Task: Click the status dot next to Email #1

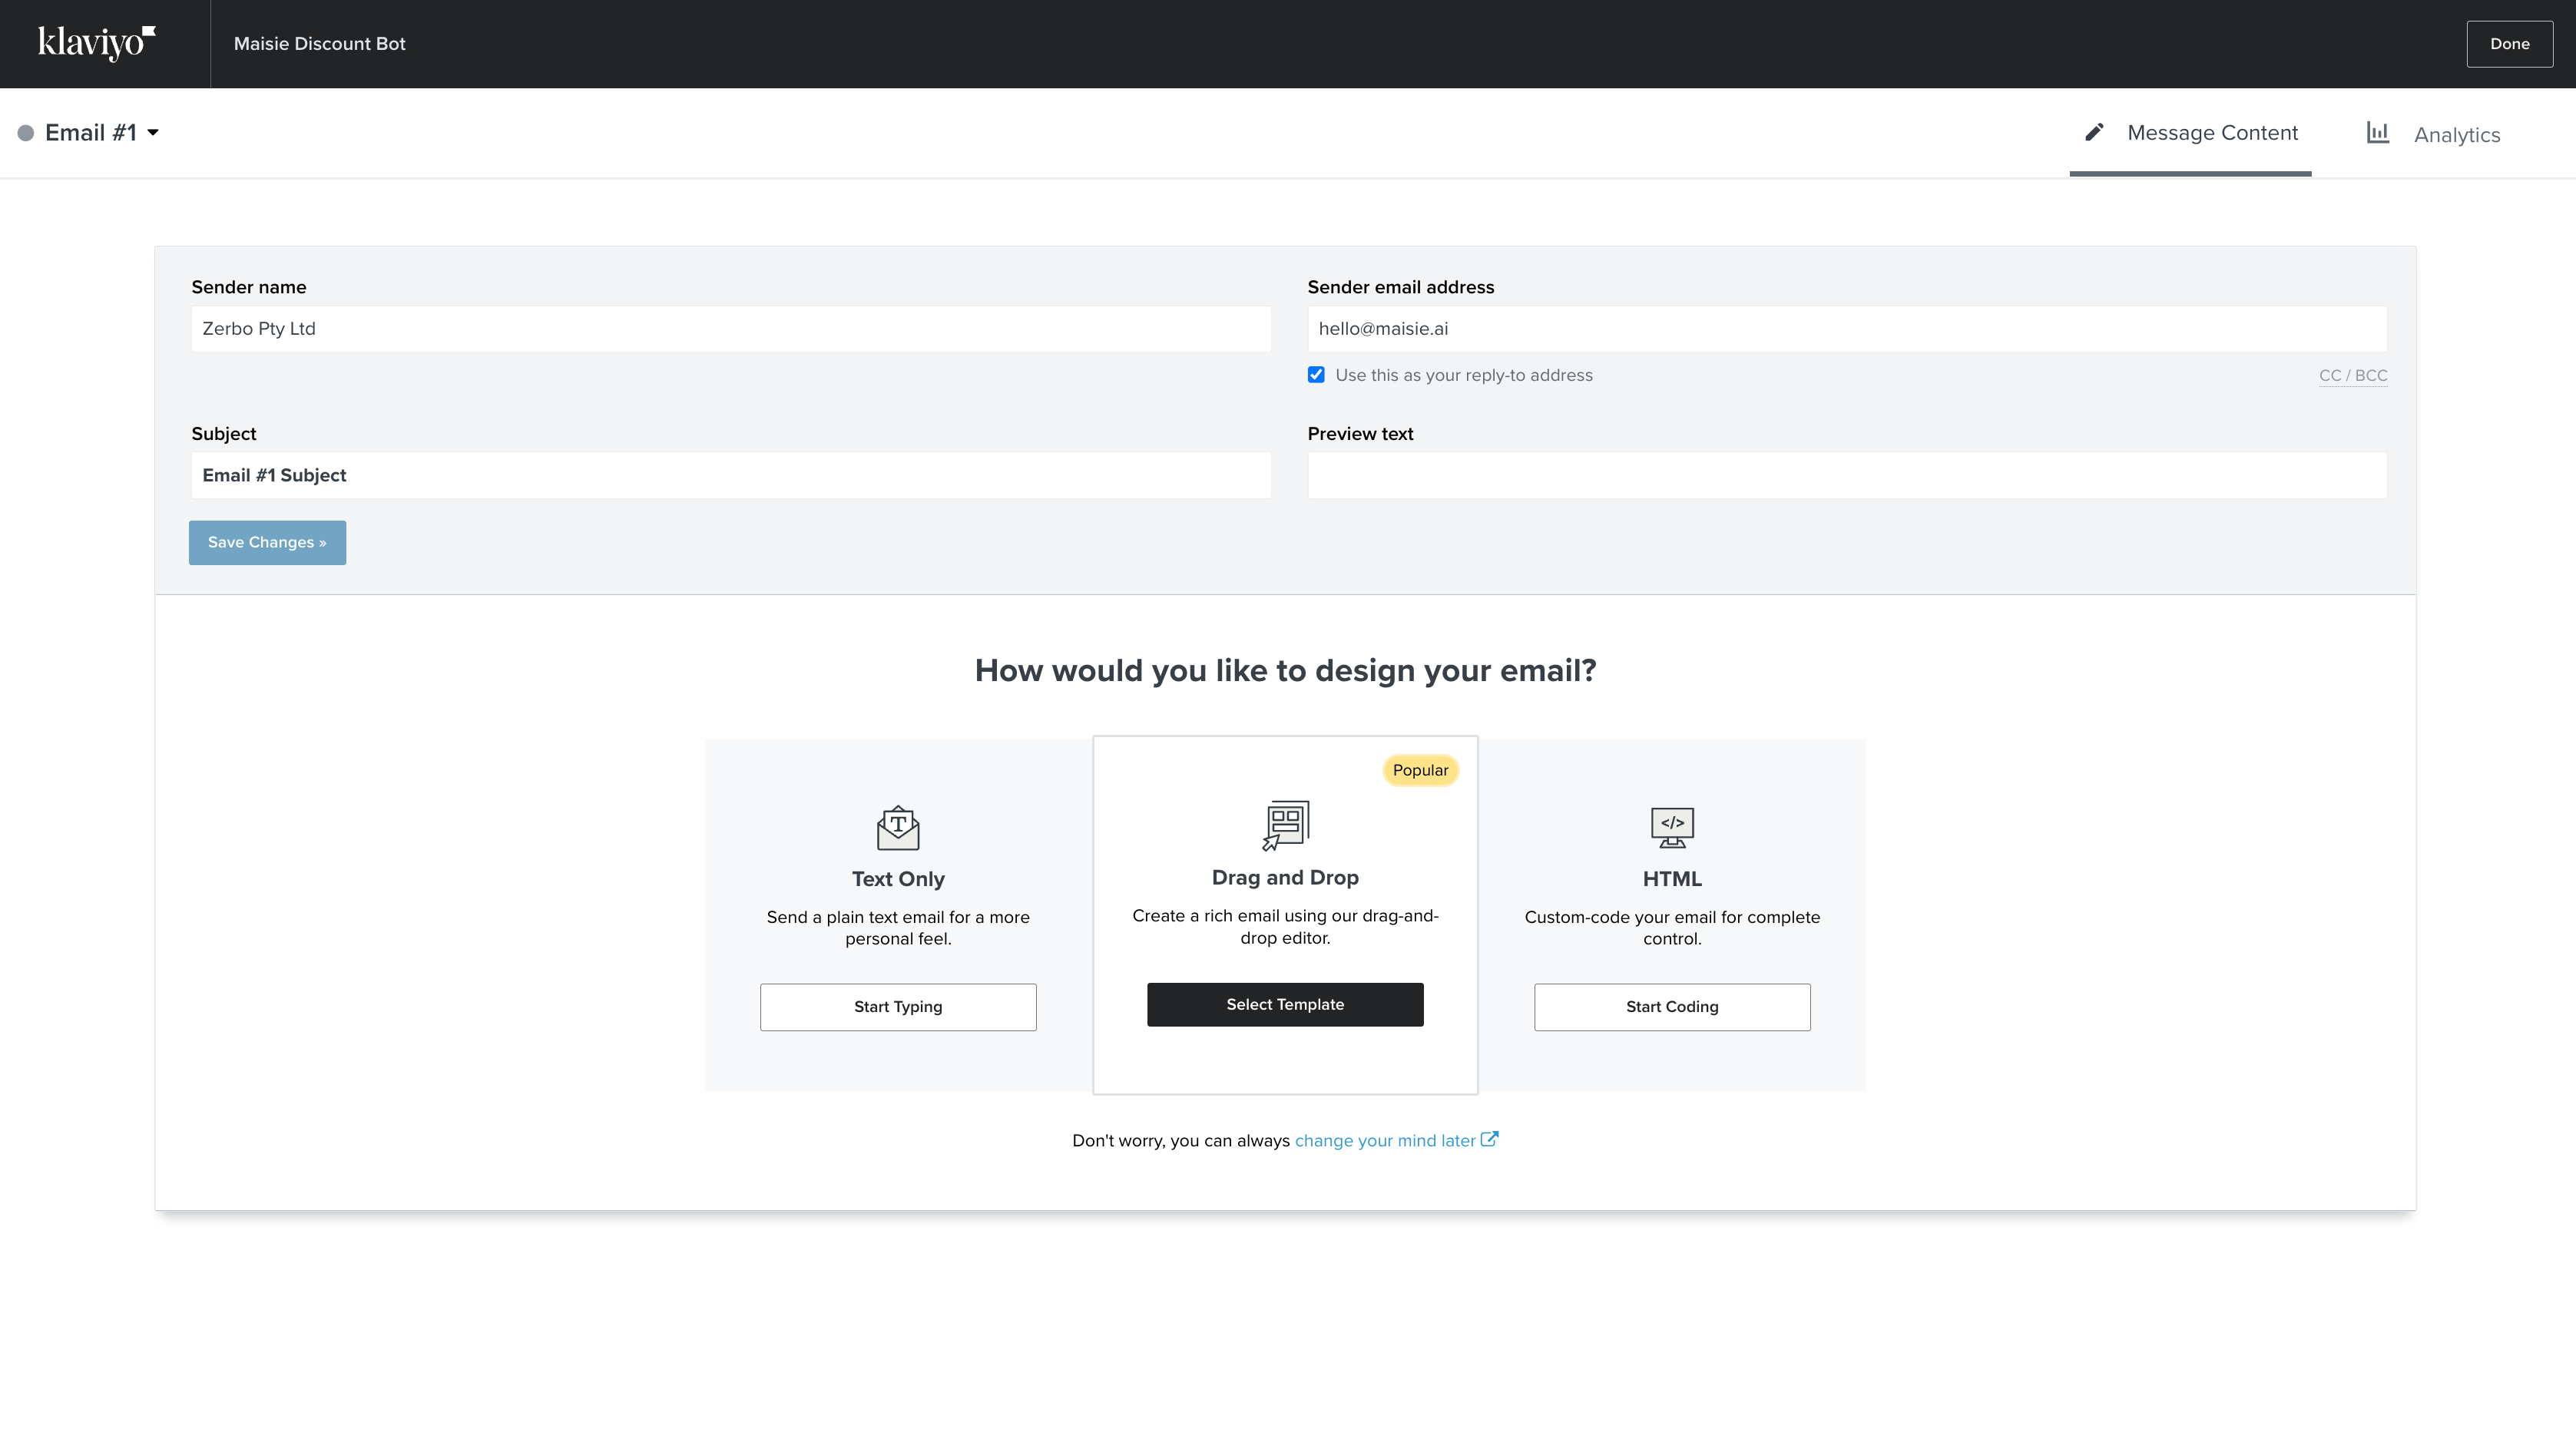Action: click(x=26, y=131)
